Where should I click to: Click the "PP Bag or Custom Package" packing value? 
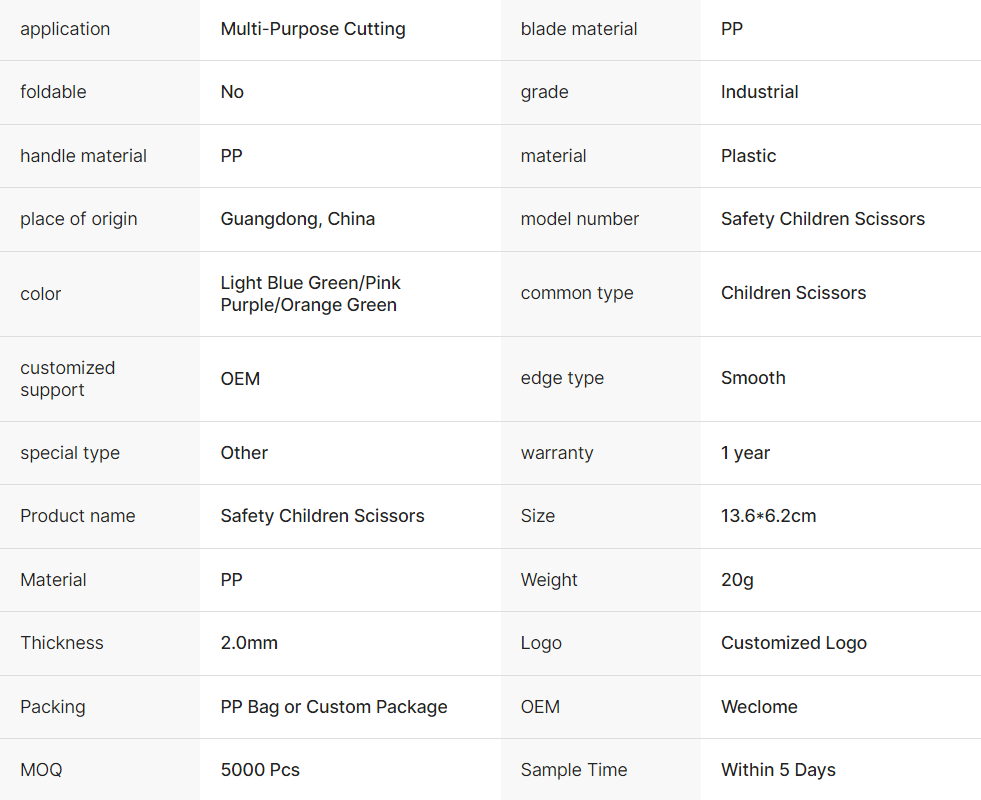(333, 707)
